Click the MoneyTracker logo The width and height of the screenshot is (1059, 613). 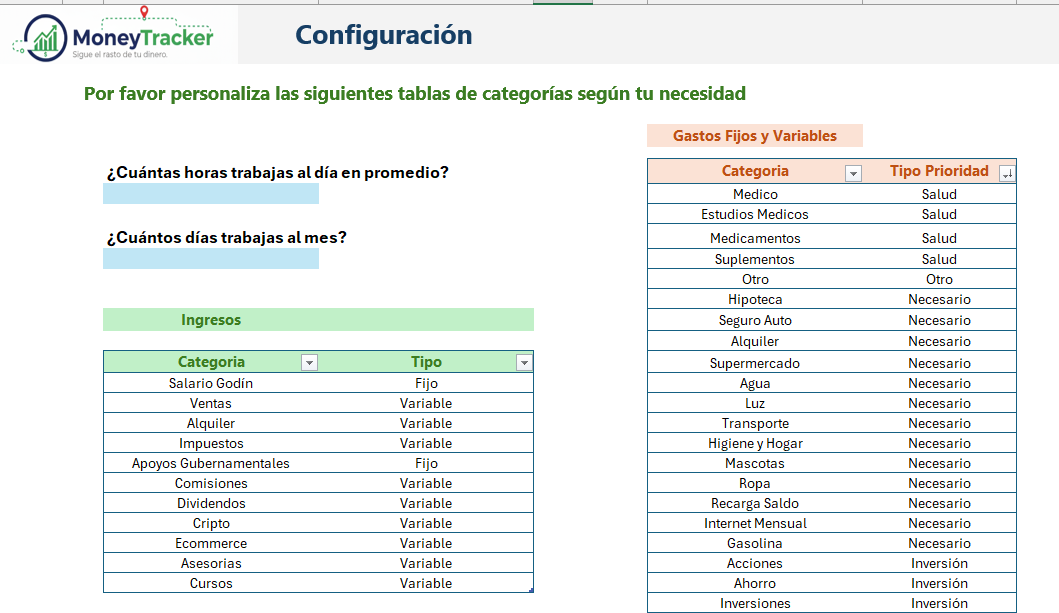pos(113,38)
